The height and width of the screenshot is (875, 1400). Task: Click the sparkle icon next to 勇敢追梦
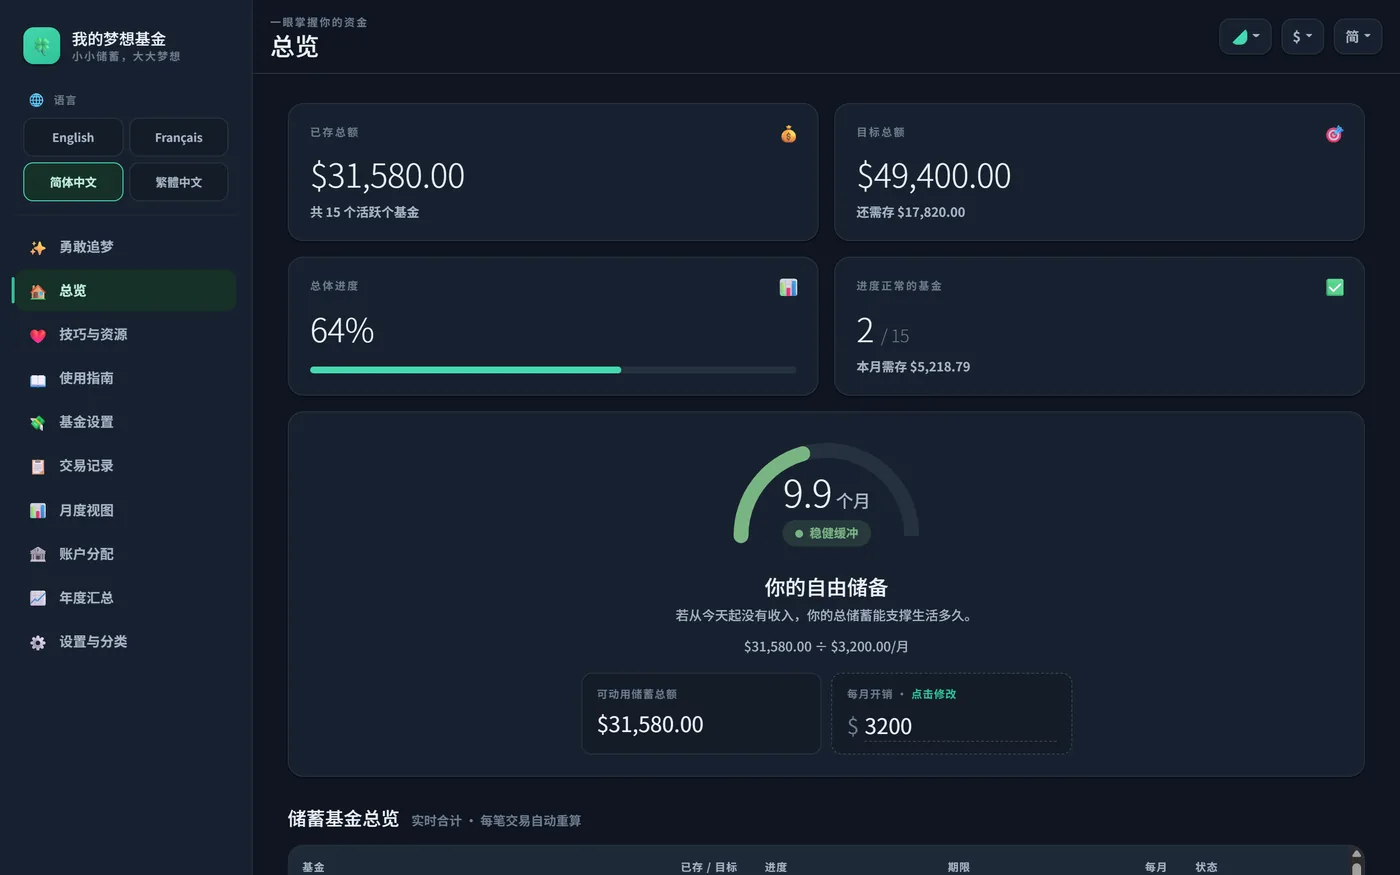(38, 247)
